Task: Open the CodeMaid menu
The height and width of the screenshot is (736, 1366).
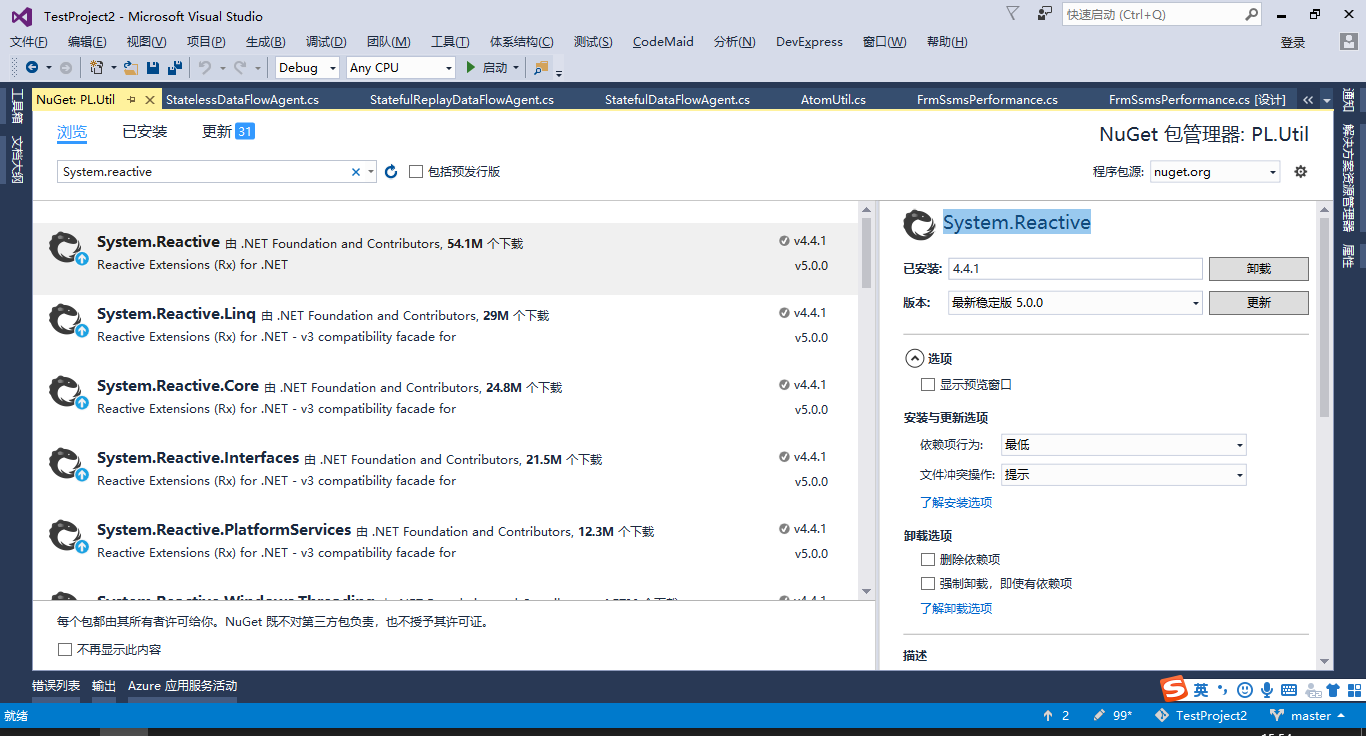Action: click(x=663, y=42)
